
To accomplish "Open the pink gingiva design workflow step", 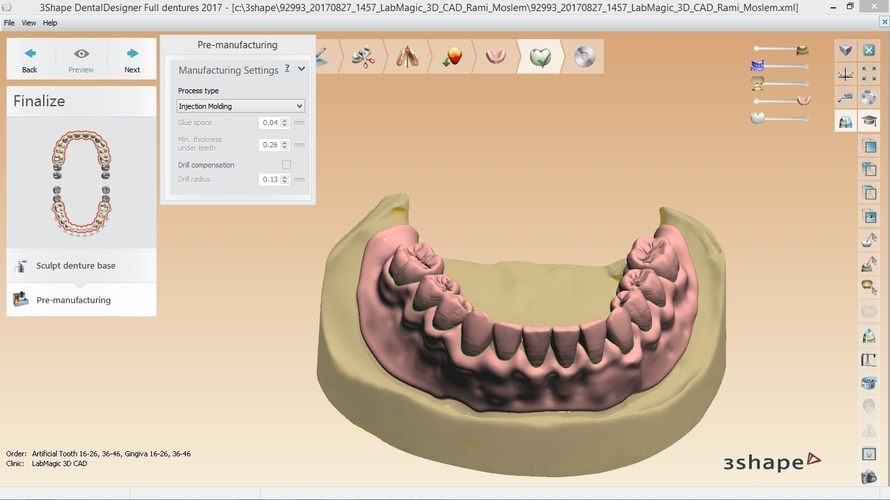I will pyautogui.click(x=496, y=56).
